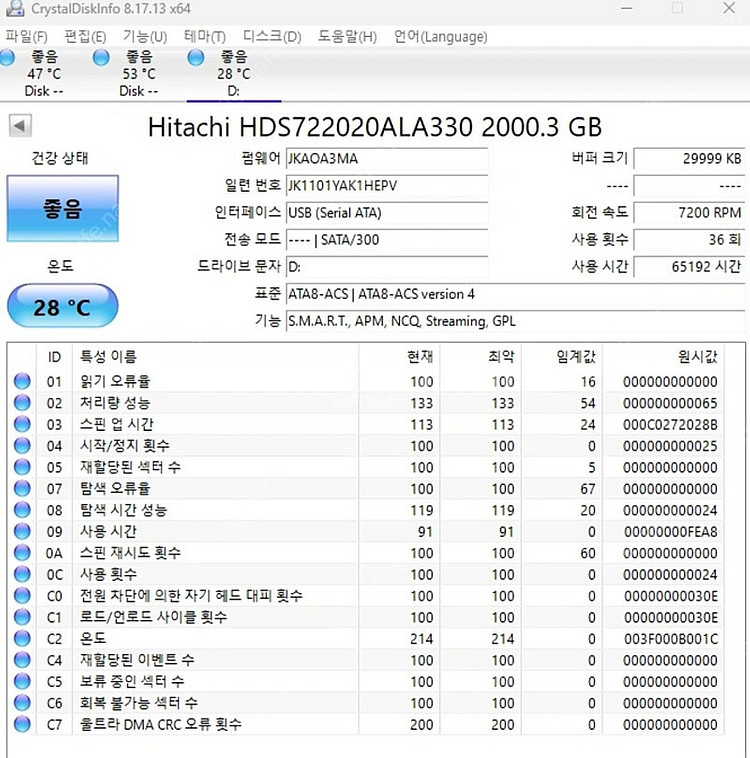Select attribute name 스핀 업 시간
Screen dimensions: 750x758
coord(117,424)
